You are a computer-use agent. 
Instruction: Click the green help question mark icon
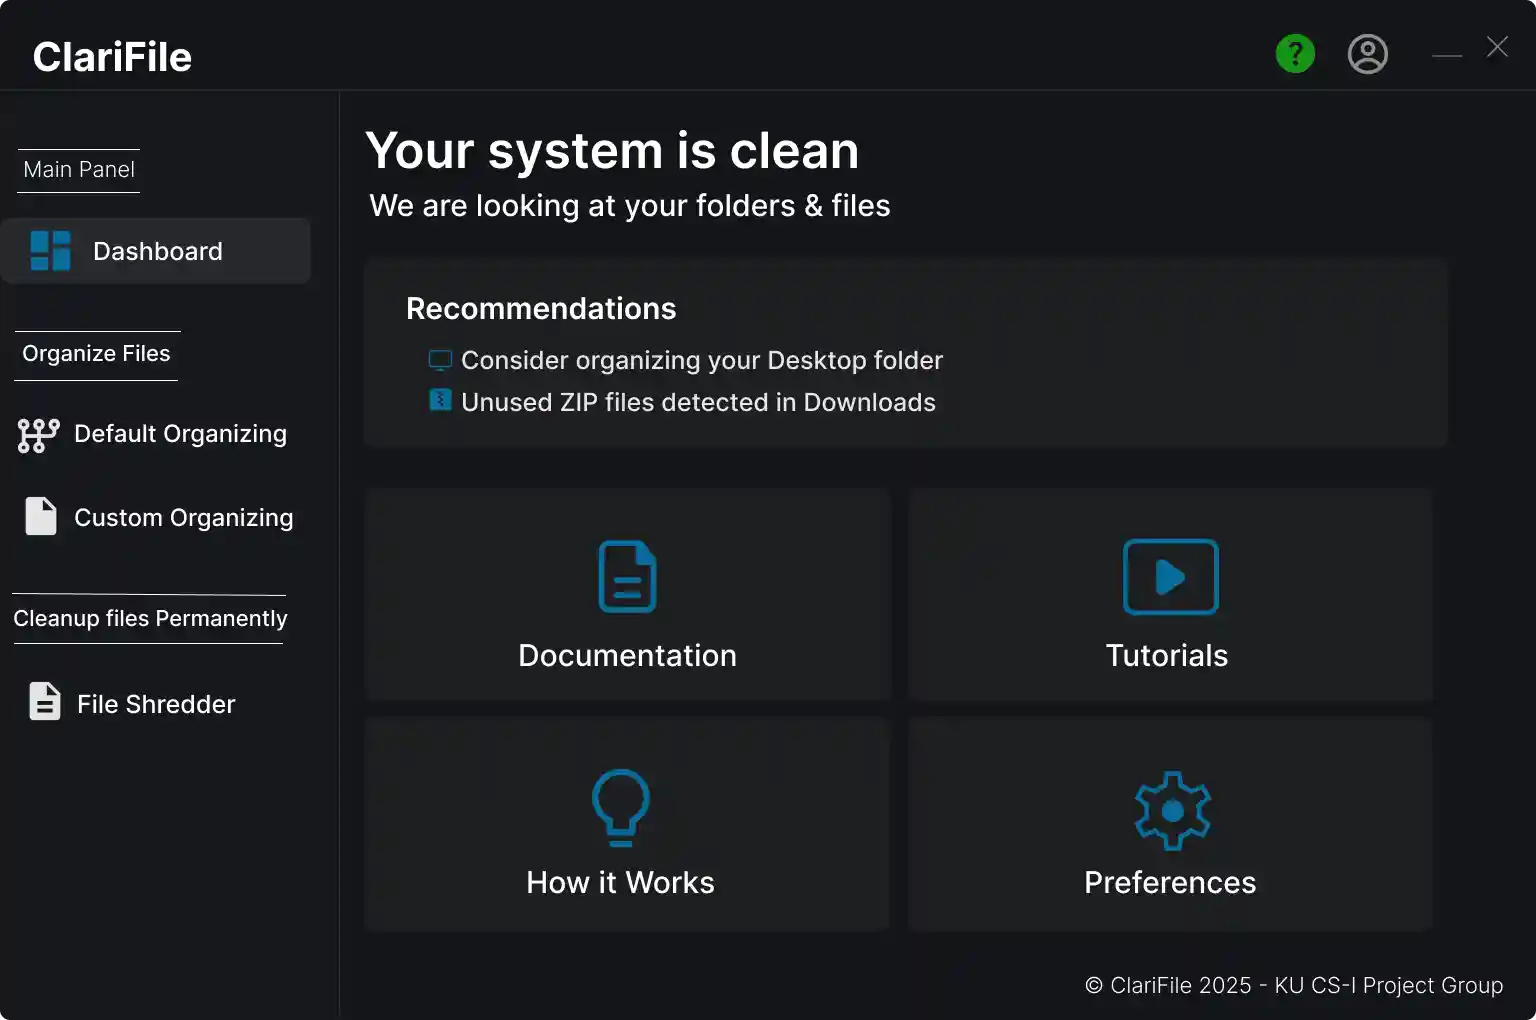click(x=1295, y=54)
